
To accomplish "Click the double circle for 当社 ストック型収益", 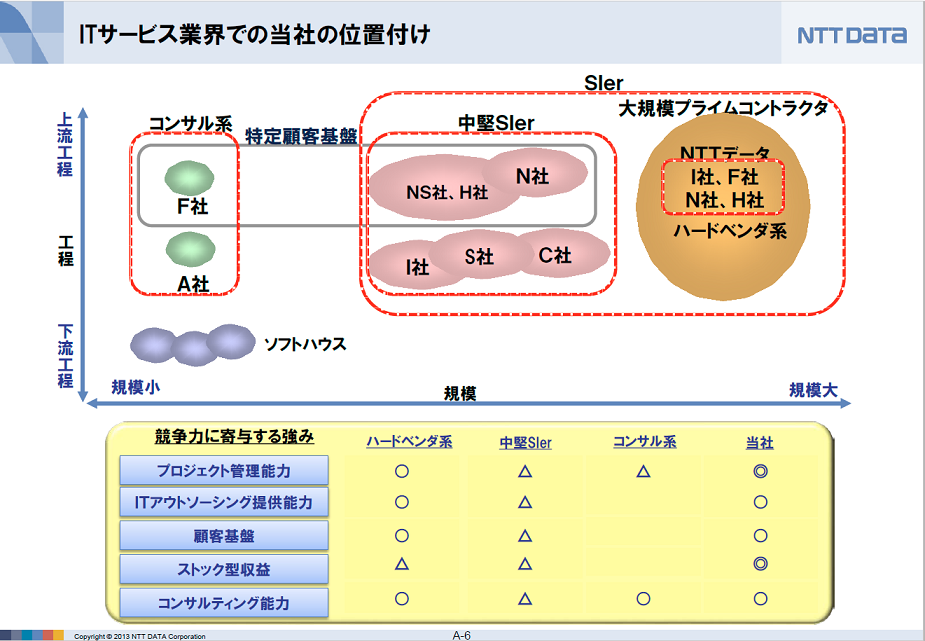I will (x=760, y=564).
